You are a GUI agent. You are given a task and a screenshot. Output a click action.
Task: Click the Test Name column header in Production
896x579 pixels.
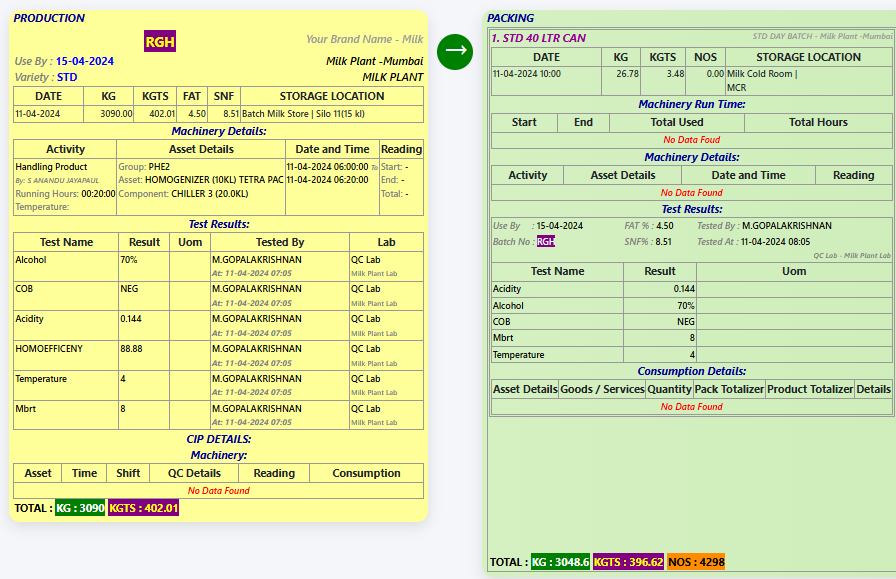coord(66,242)
